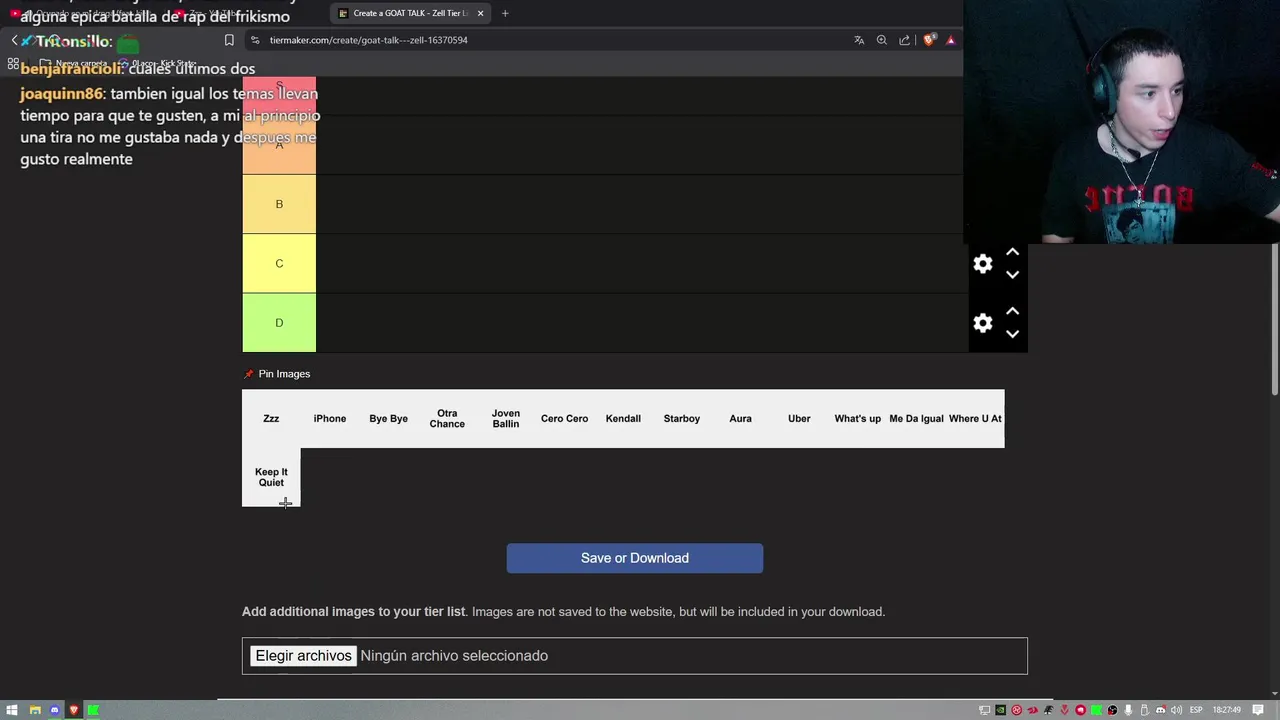Select the Bye Bye song tile
Screen dimensions: 1280x720
tap(388, 418)
